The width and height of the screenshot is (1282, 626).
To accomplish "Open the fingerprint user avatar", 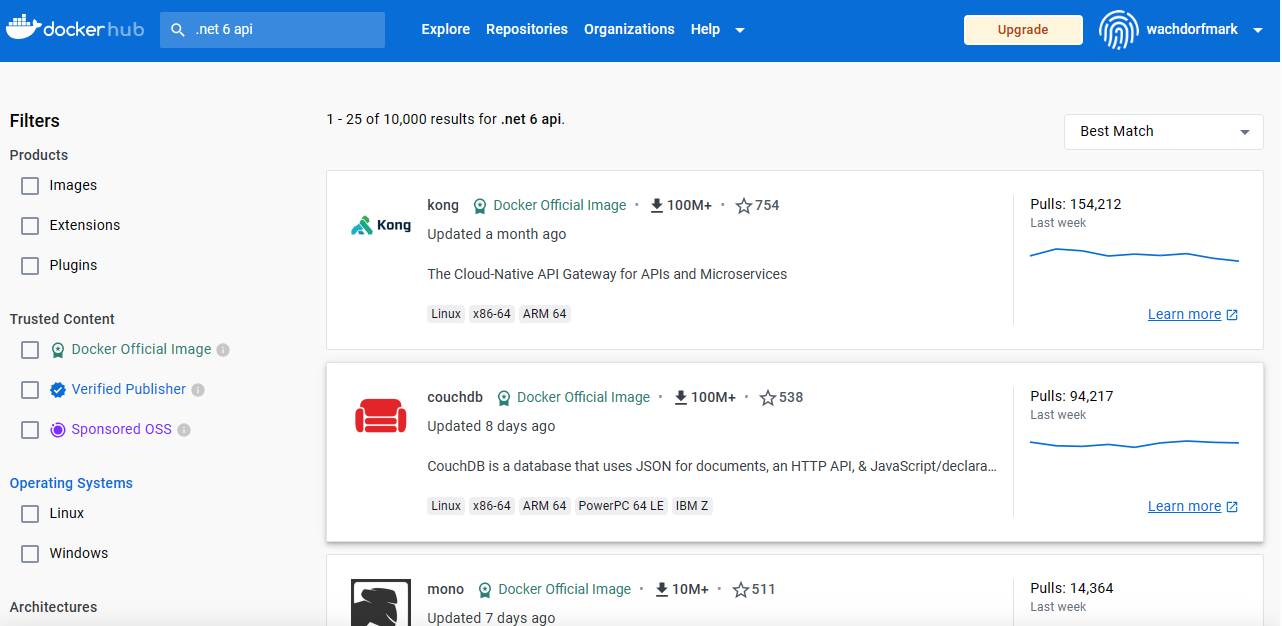I will click(x=1119, y=30).
